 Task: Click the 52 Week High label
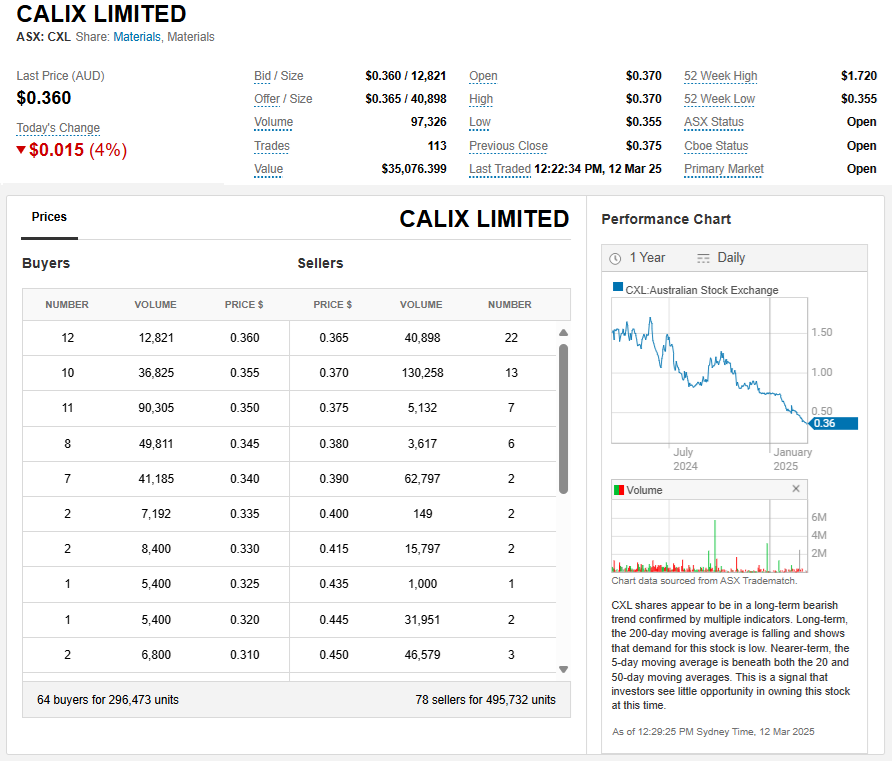720,76
